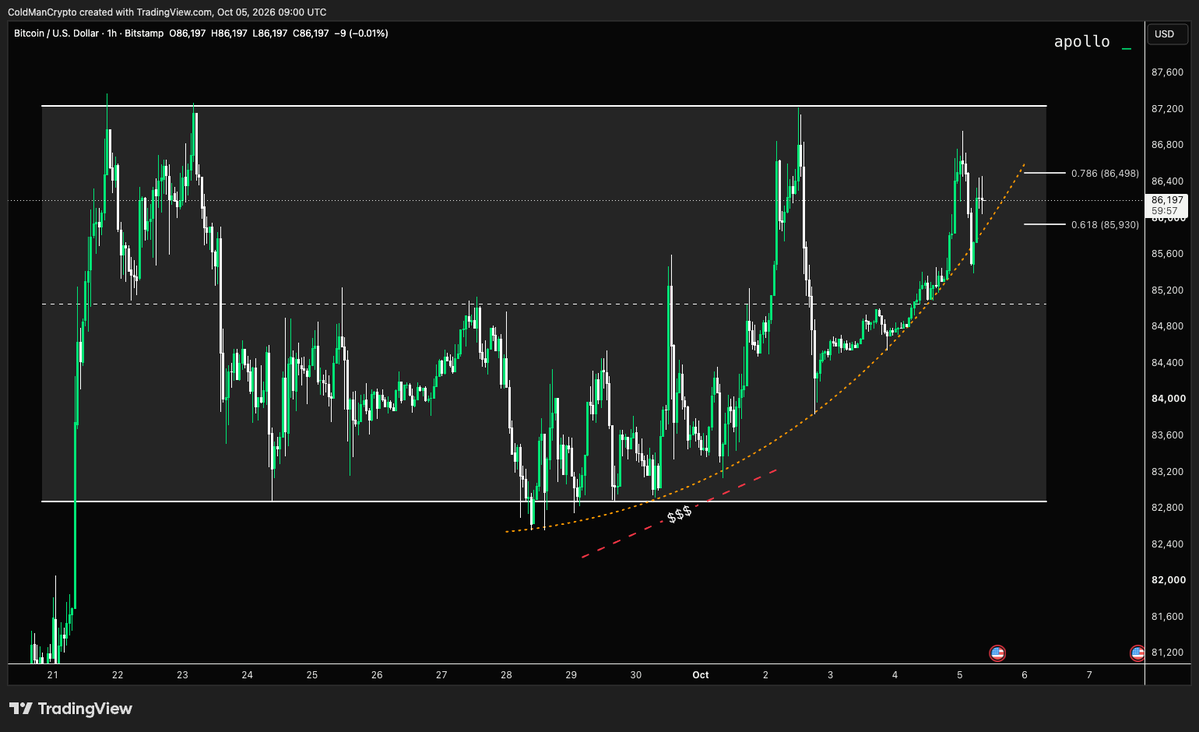Click the US flag event marker beside the 81,200 label
Screen dimensions: 1199x732
[1137, 653]
